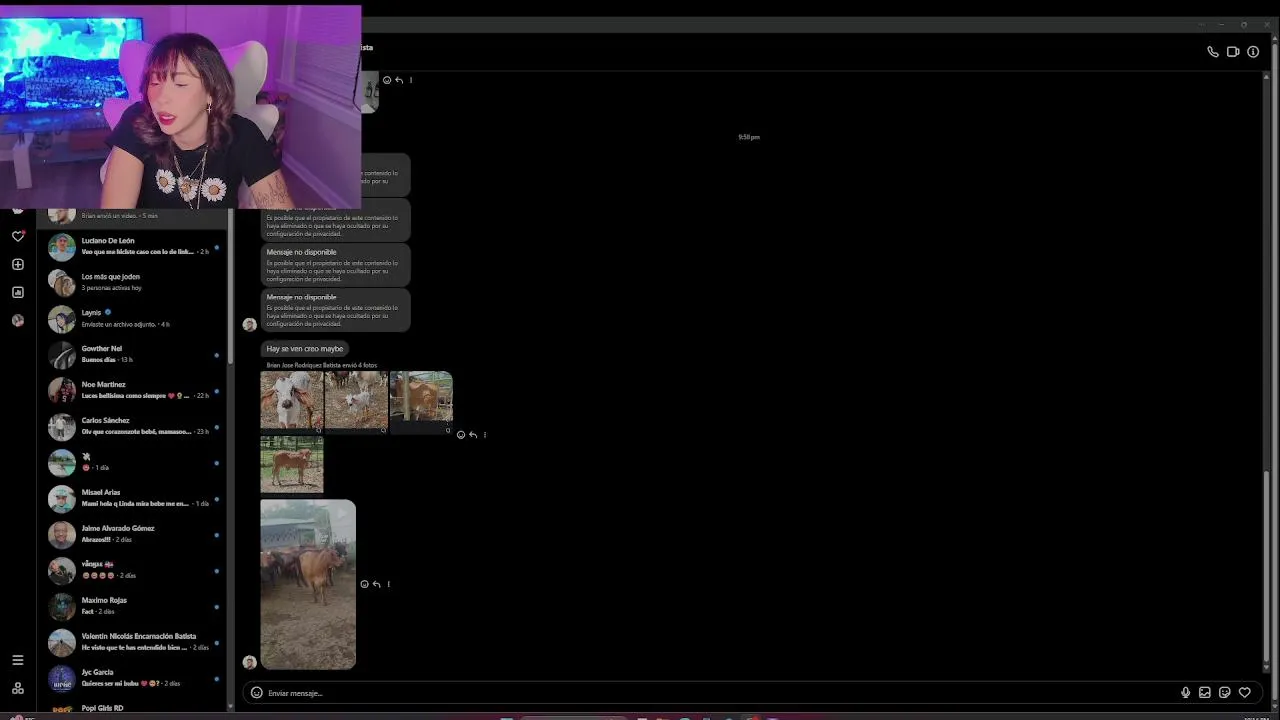This screenshot has height=720, width=1280.
Task: Click the last 'Mensaje no disponible' bubble
Action: [x=336, y=310]
